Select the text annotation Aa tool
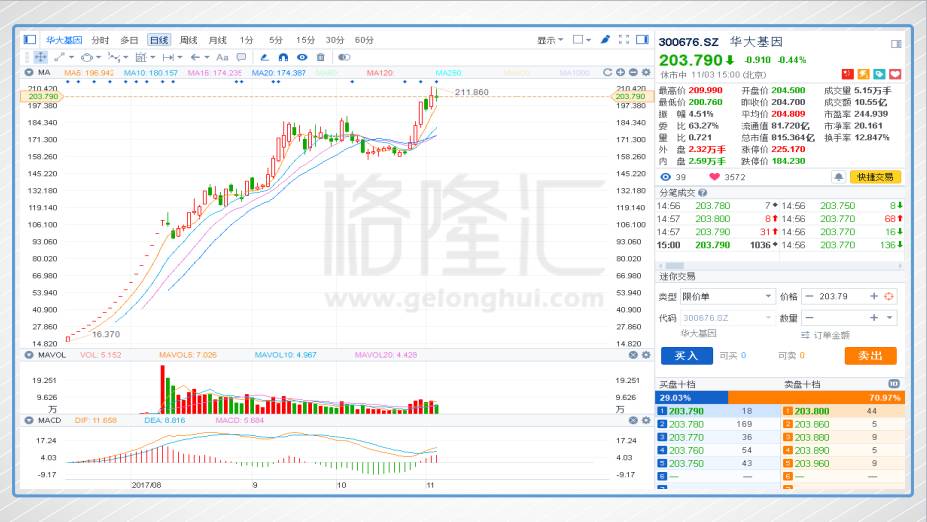927x522 pixels. pos(222,57)
